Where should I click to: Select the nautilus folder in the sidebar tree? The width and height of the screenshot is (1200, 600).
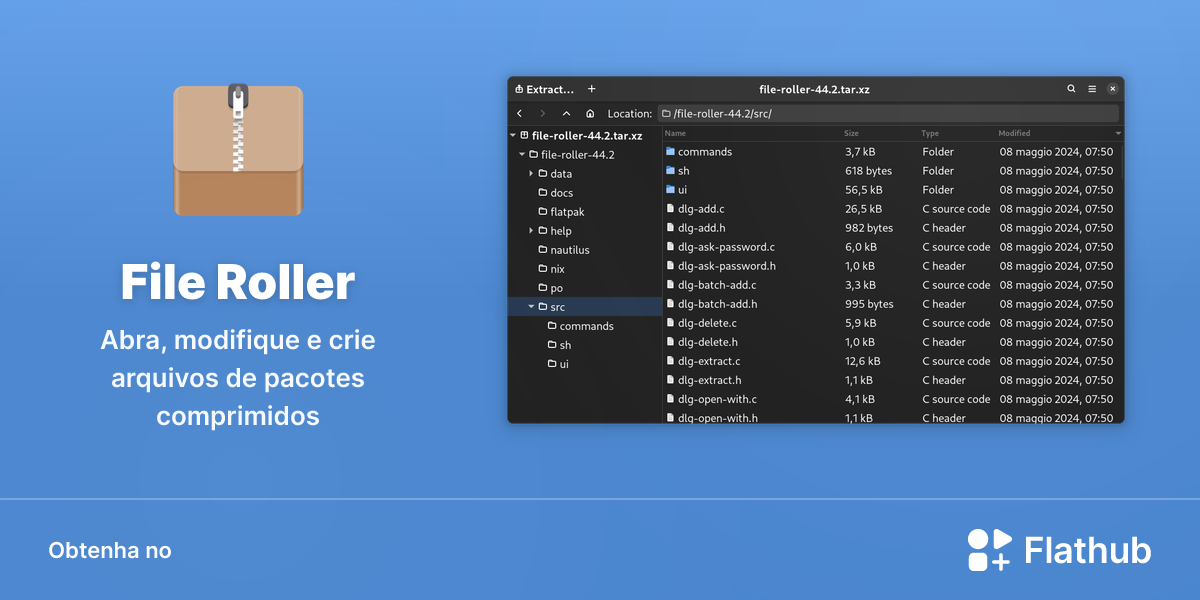(564, 250)
